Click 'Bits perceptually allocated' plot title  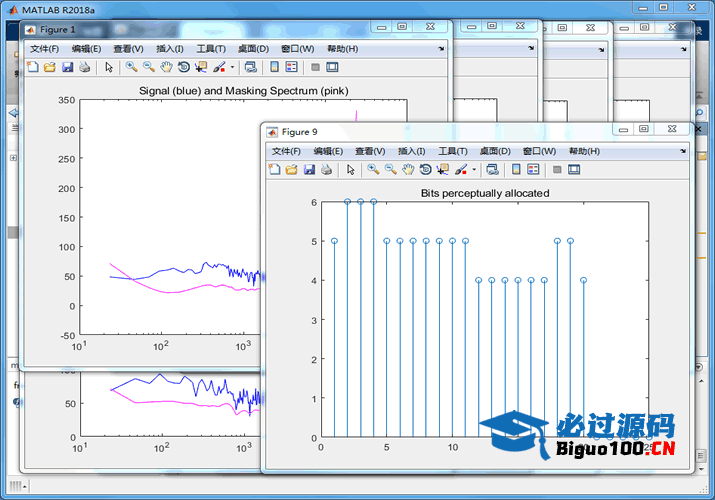coord(485,193)
